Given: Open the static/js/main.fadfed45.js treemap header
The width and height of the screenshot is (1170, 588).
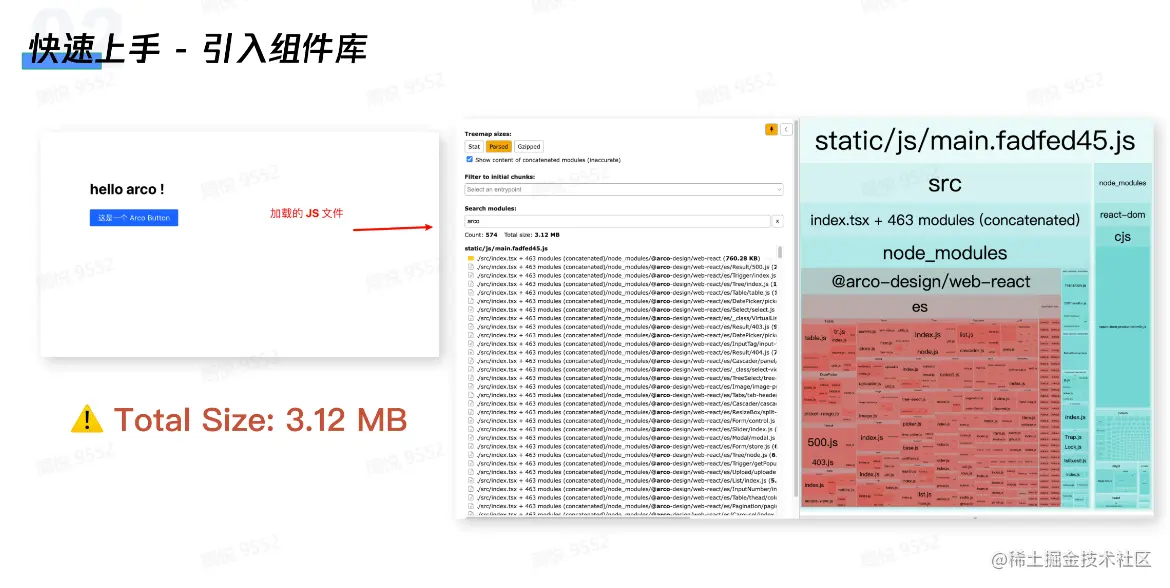Looking at the screenshot, I should (975, 140).
